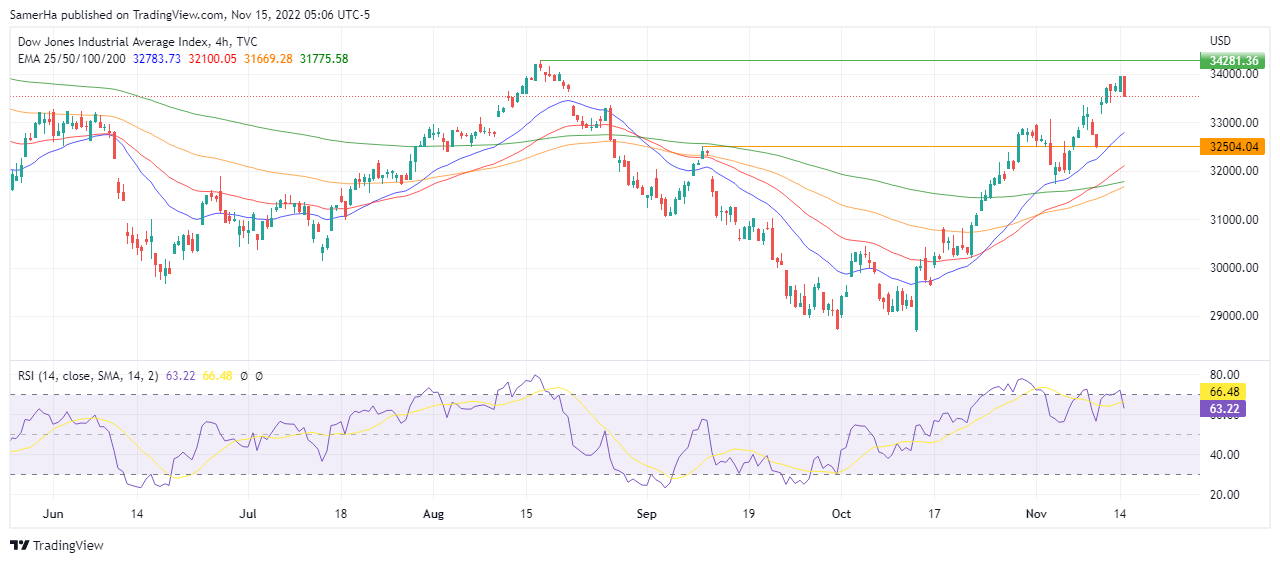Click the Aug label on the time axis

[433, 513]
